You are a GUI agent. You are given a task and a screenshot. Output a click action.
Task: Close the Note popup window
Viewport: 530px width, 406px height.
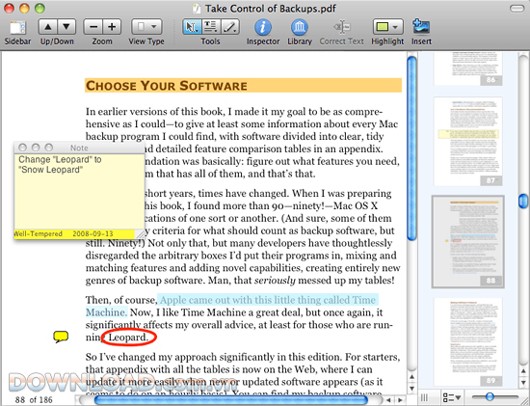(22, 147)
